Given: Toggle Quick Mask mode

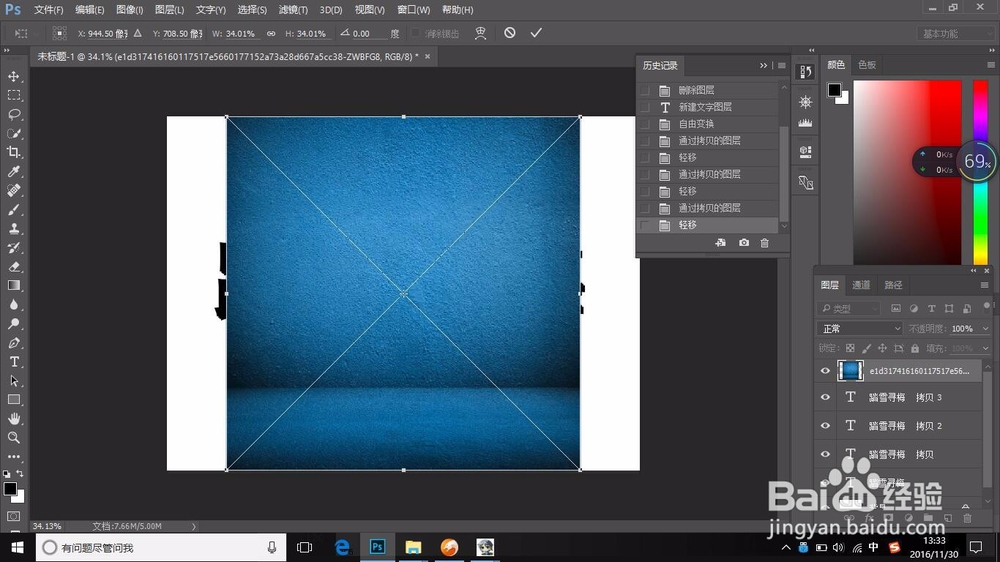Looking at the screenshot, I should click(x=13, y=515).
